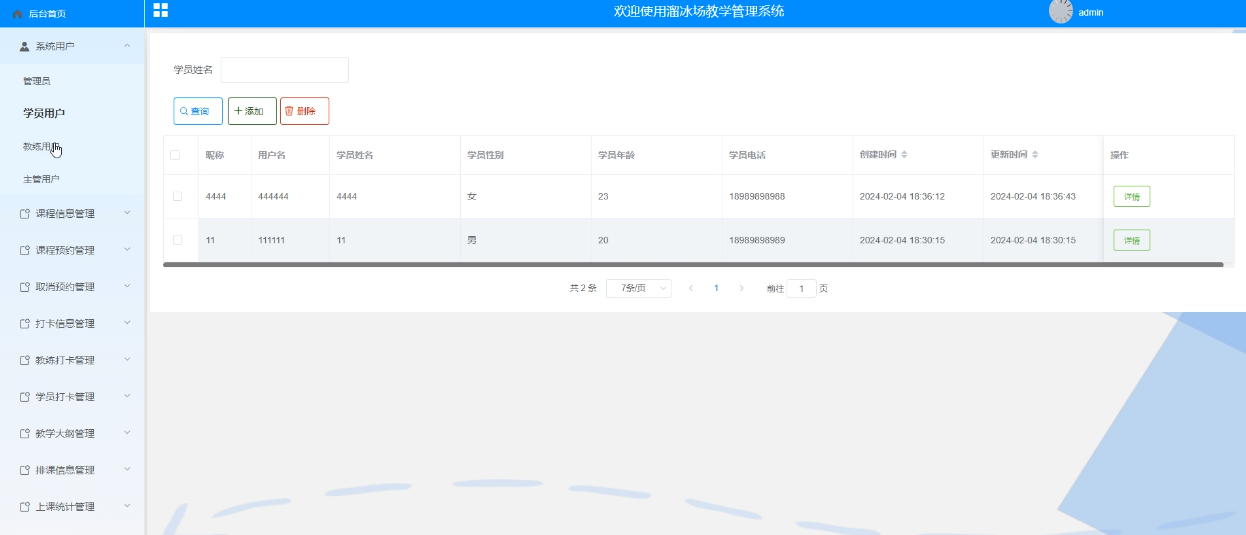Sort by 更新时间 using its sort arrows
This screenshot has width=1246, height=535.
(x=1035, y=155)
